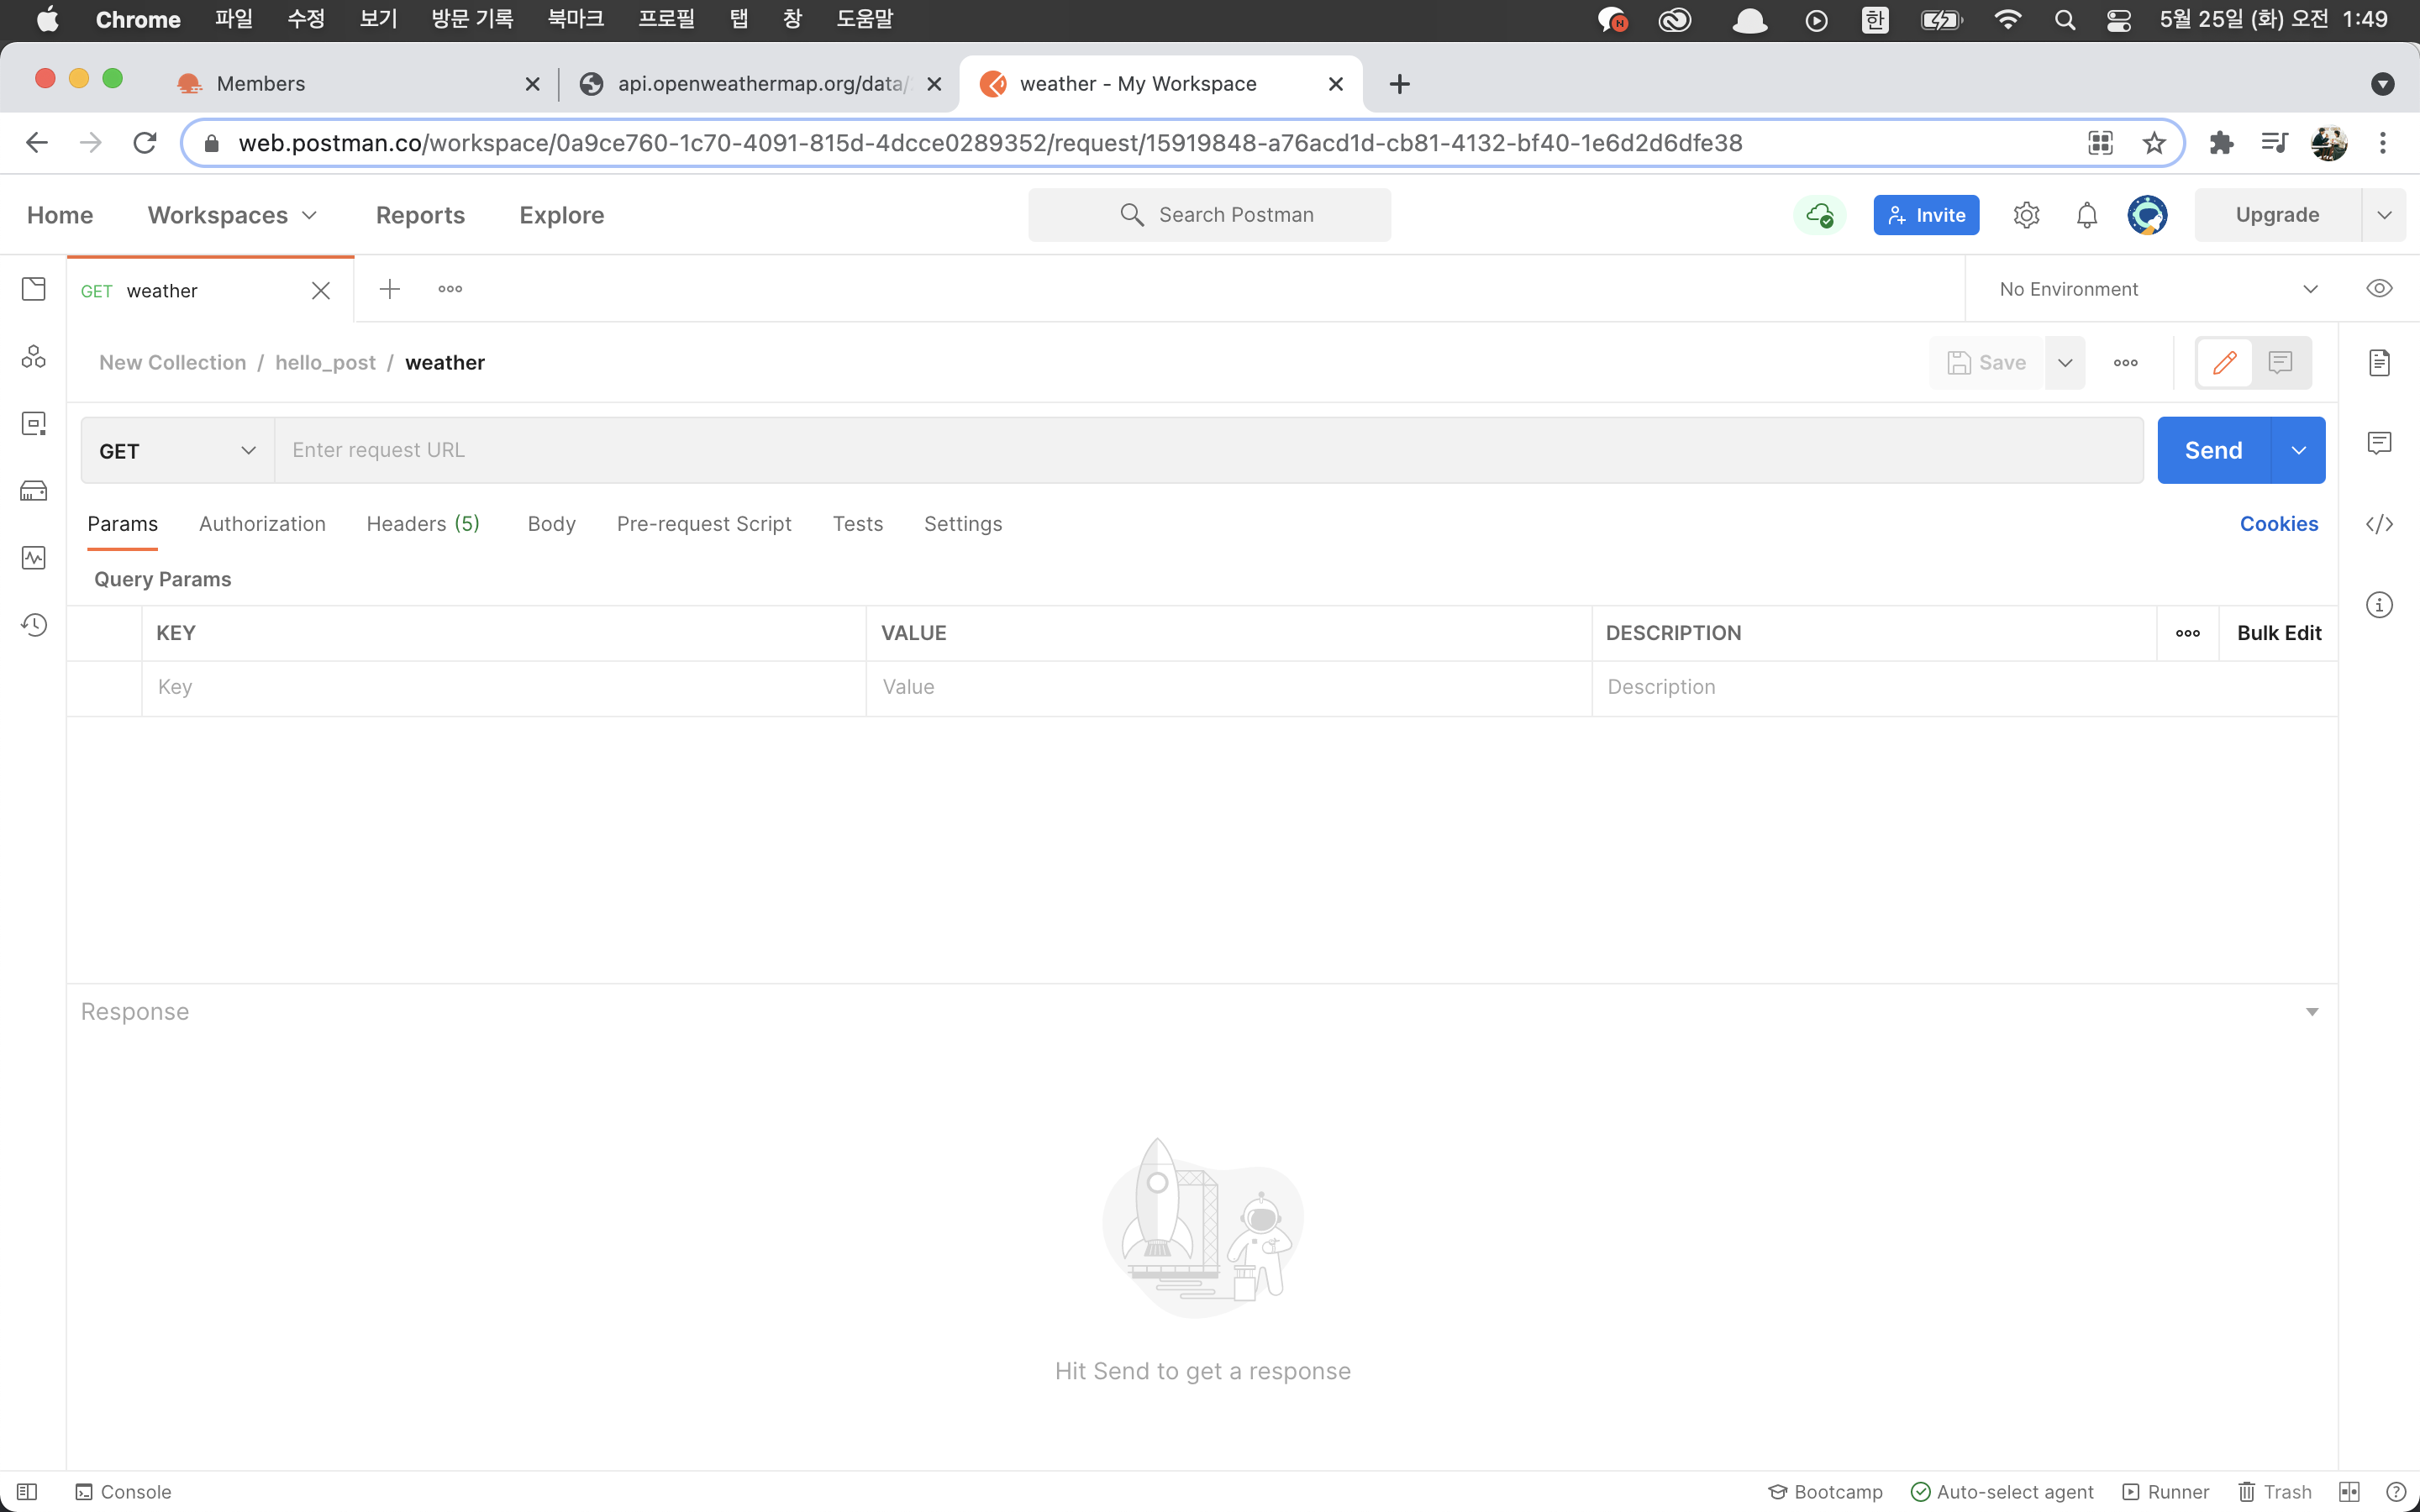Open the Pre-request Script tab
This screenshot has width=2420, height=1512.
[x=703, y=524]
